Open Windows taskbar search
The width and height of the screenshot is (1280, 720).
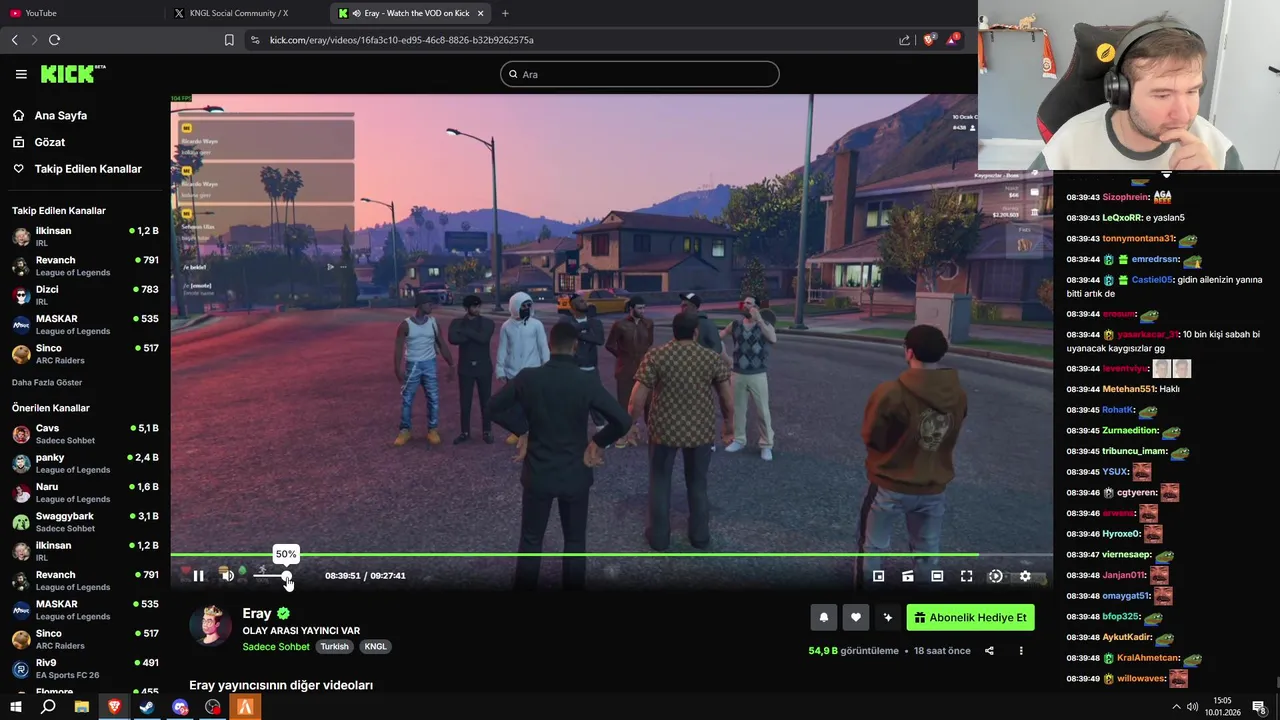tap(48, 707)
